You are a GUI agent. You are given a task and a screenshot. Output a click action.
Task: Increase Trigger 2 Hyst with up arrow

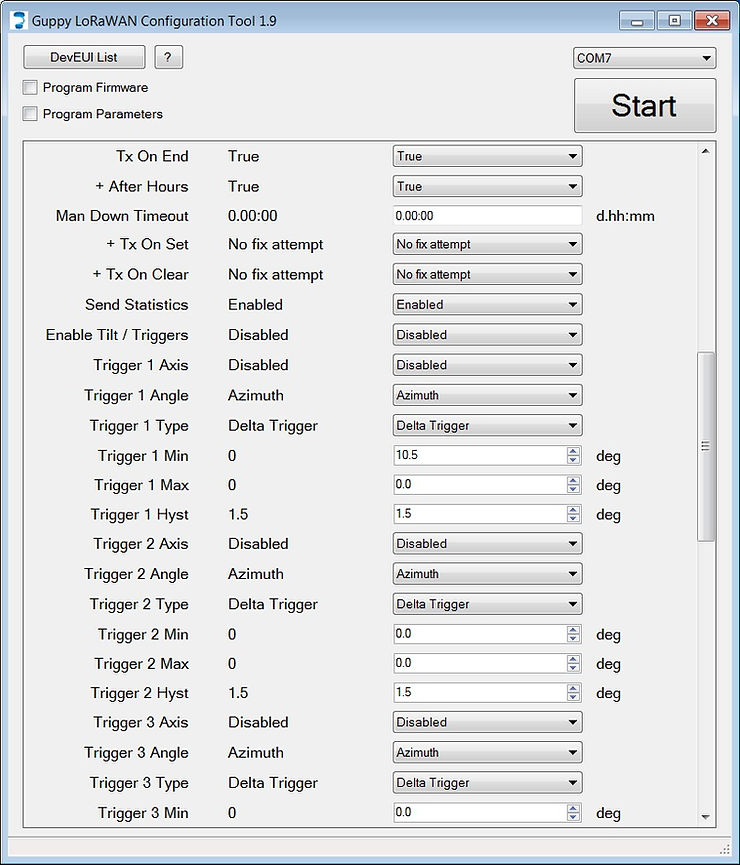click(573, 688)
